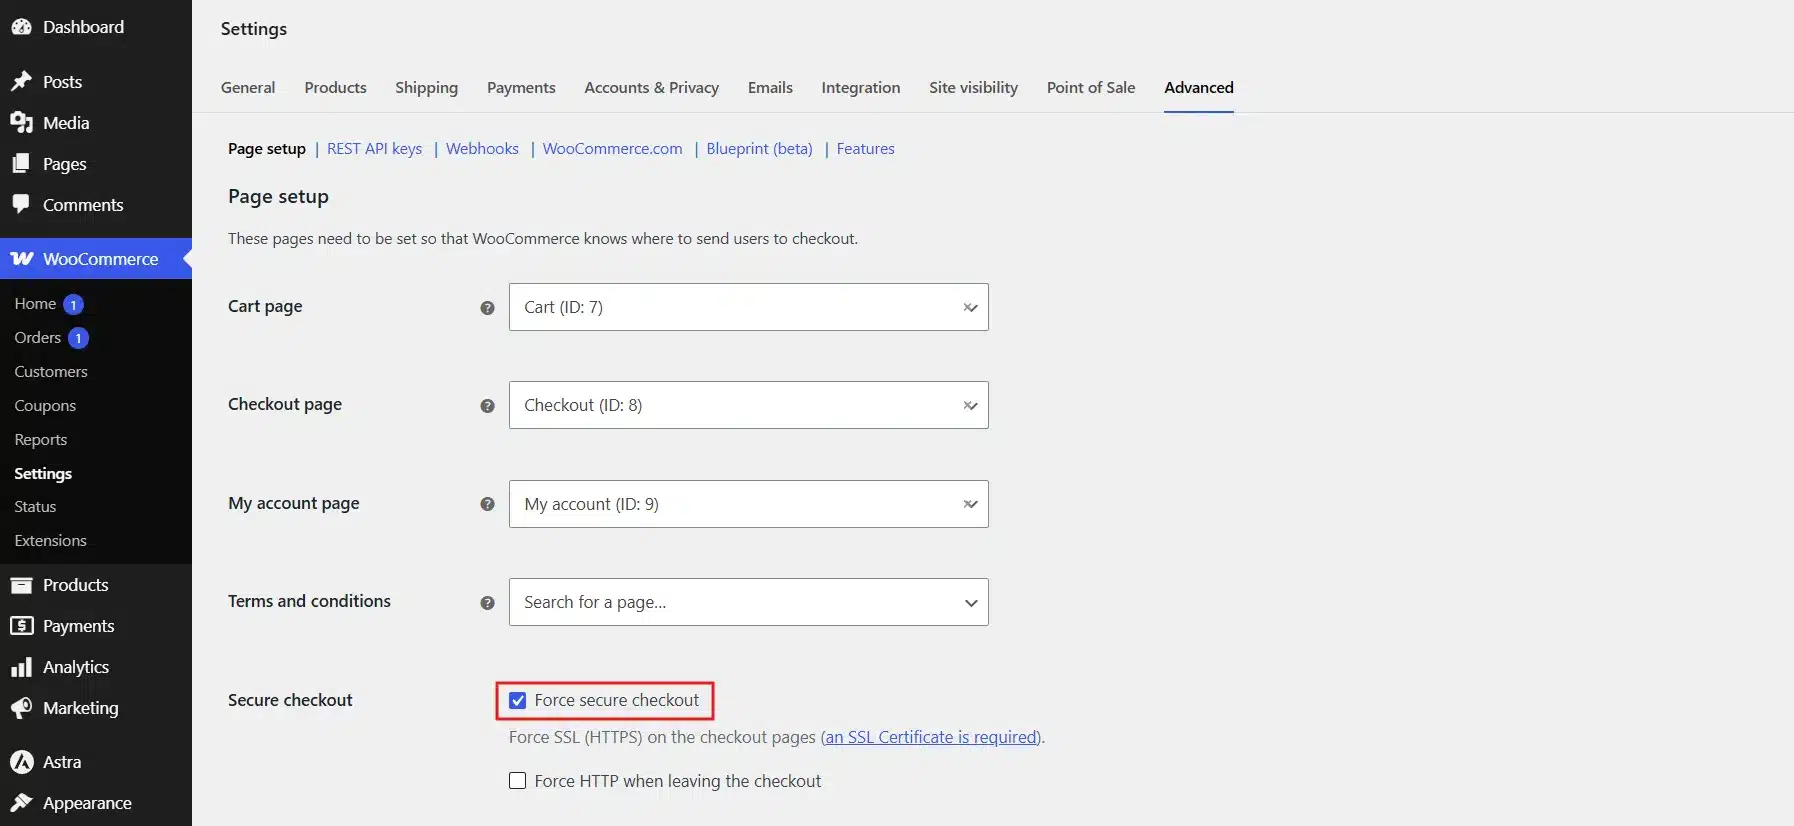Click the Dashboard gauge icon
1794x826 pixels.
[x=21, y=27]
